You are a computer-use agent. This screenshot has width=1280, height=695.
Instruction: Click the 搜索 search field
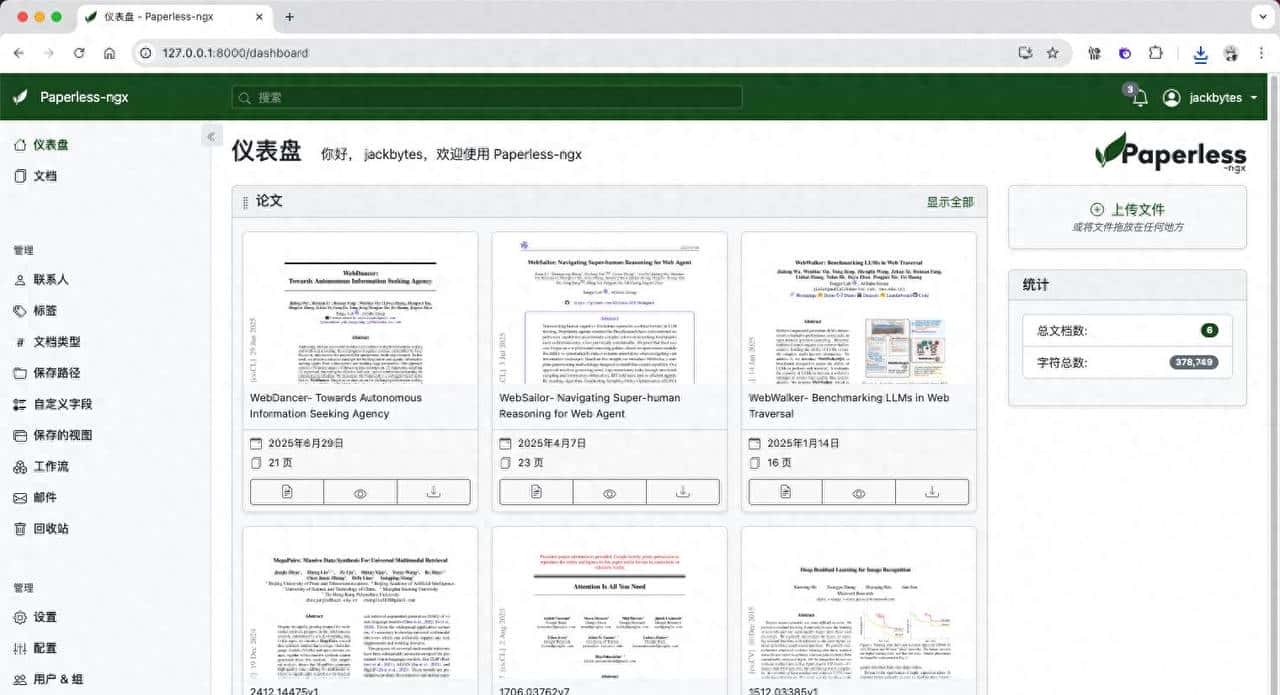point(487,97)
